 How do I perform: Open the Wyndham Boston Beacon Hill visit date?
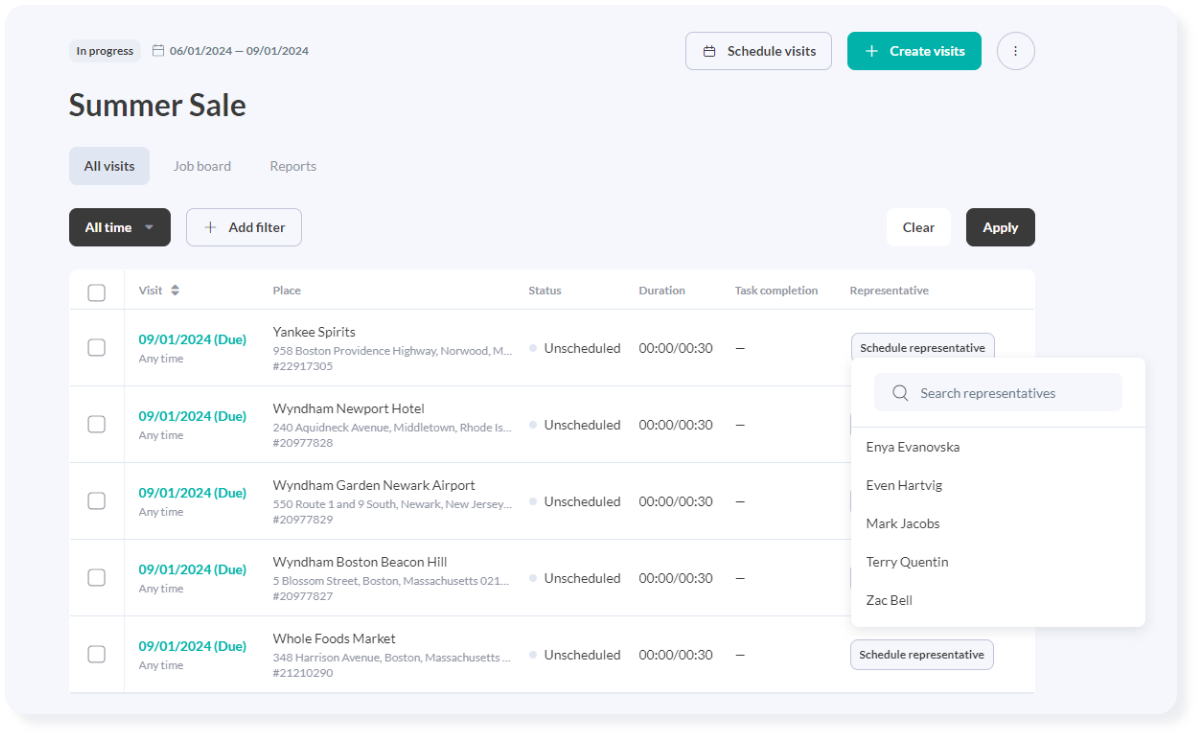pyautogui.click(x=192, y=570)
